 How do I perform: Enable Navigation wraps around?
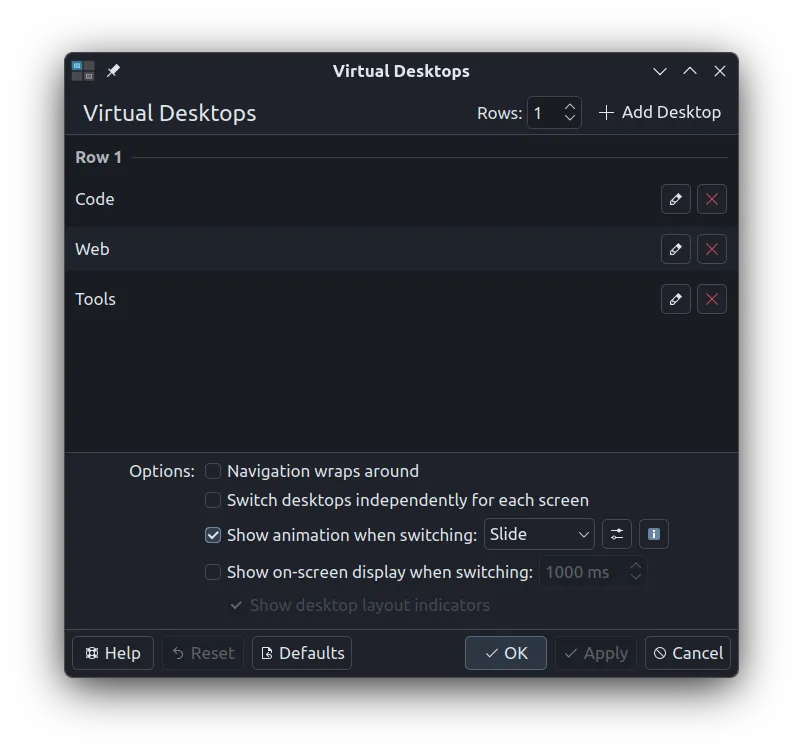pos(213,471)
